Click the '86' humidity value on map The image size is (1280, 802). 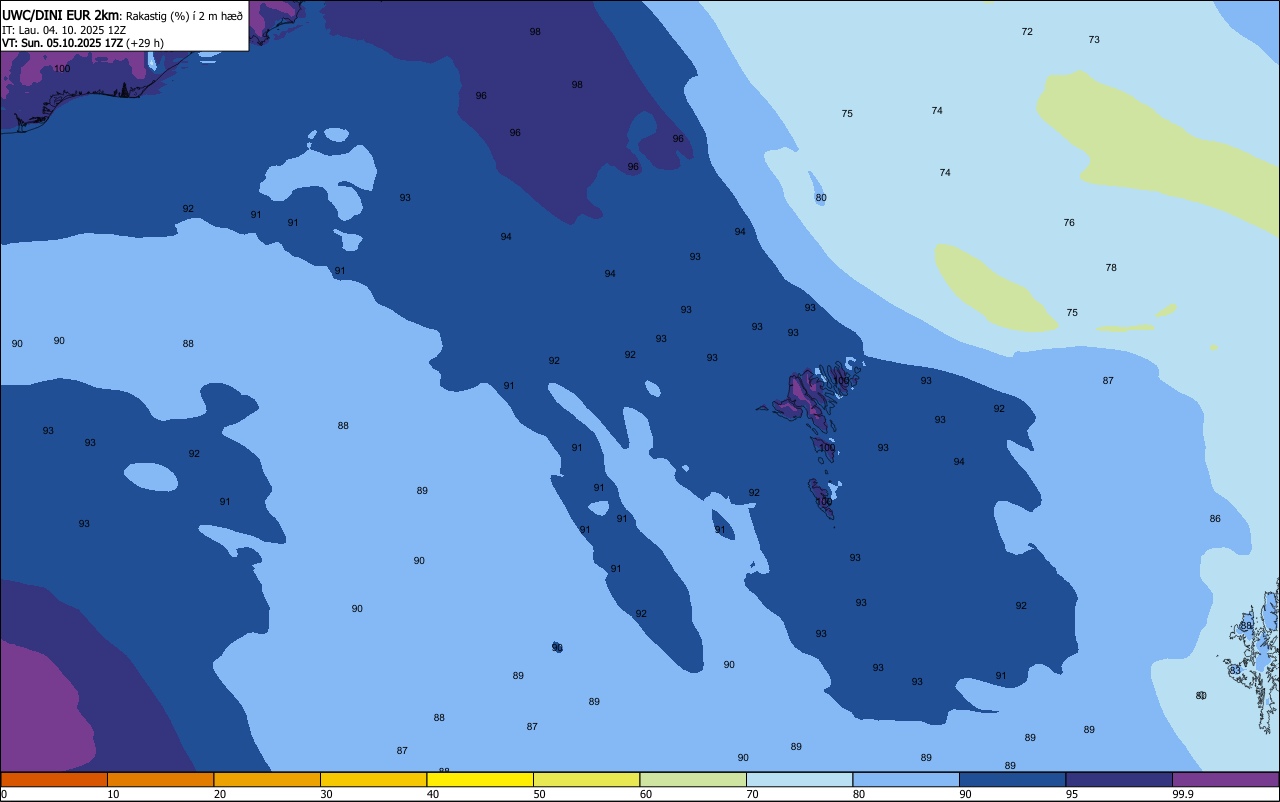tap(1215, 519)
